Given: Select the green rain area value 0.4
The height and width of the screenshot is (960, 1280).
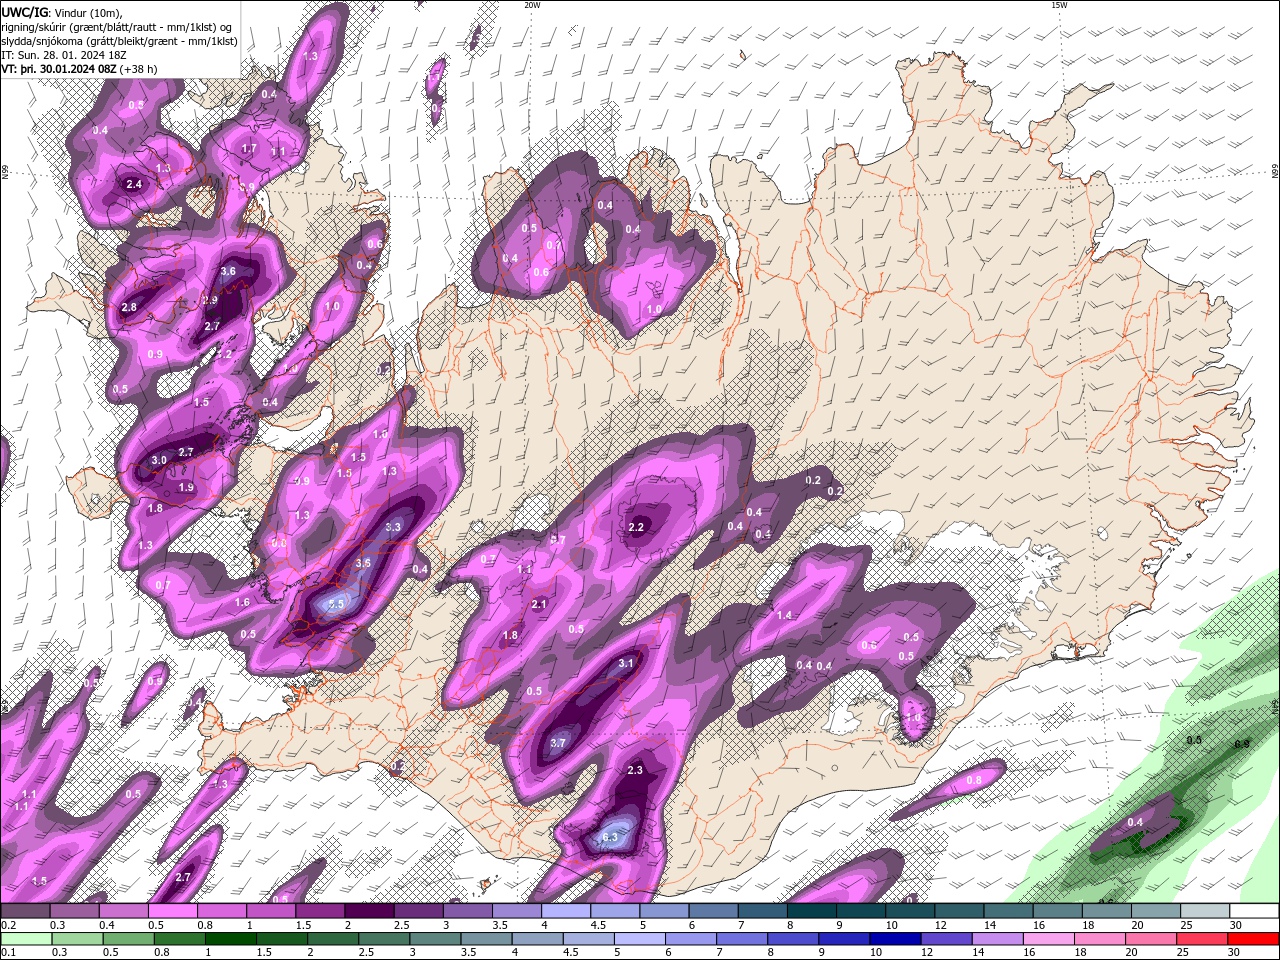Looking at the screenshot, I should 1135,822.
